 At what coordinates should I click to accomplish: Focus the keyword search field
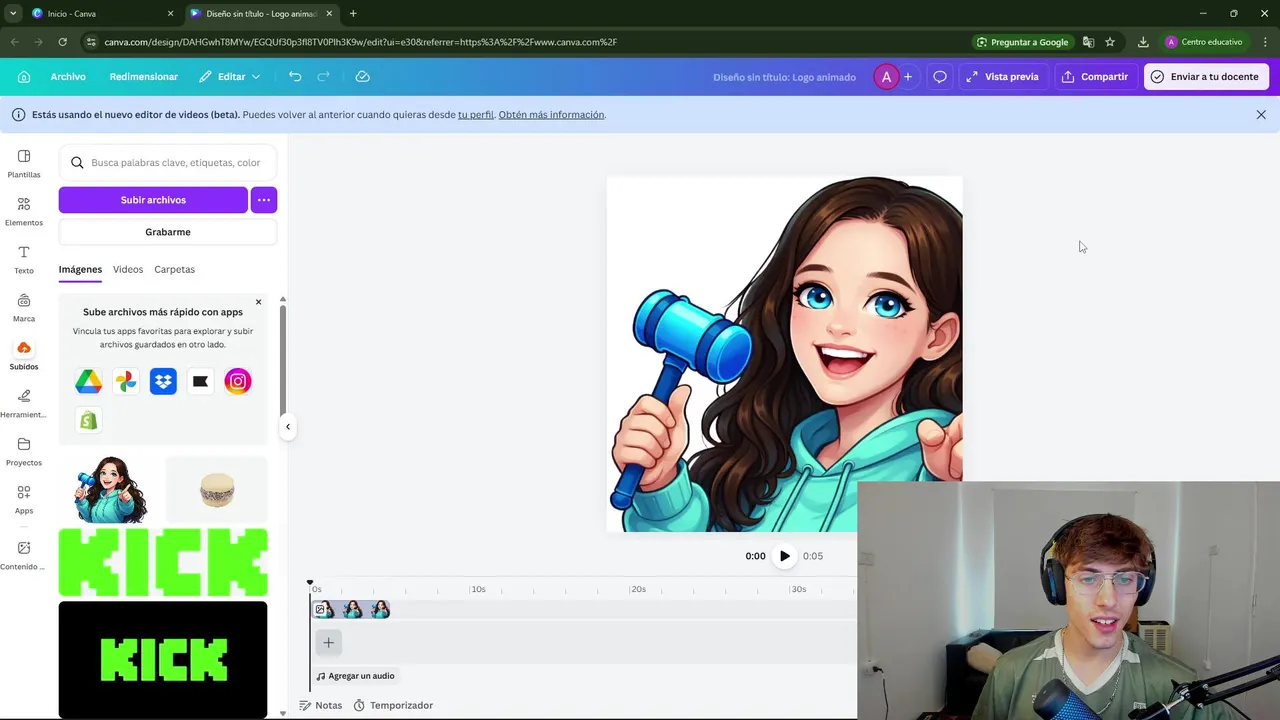168,163
